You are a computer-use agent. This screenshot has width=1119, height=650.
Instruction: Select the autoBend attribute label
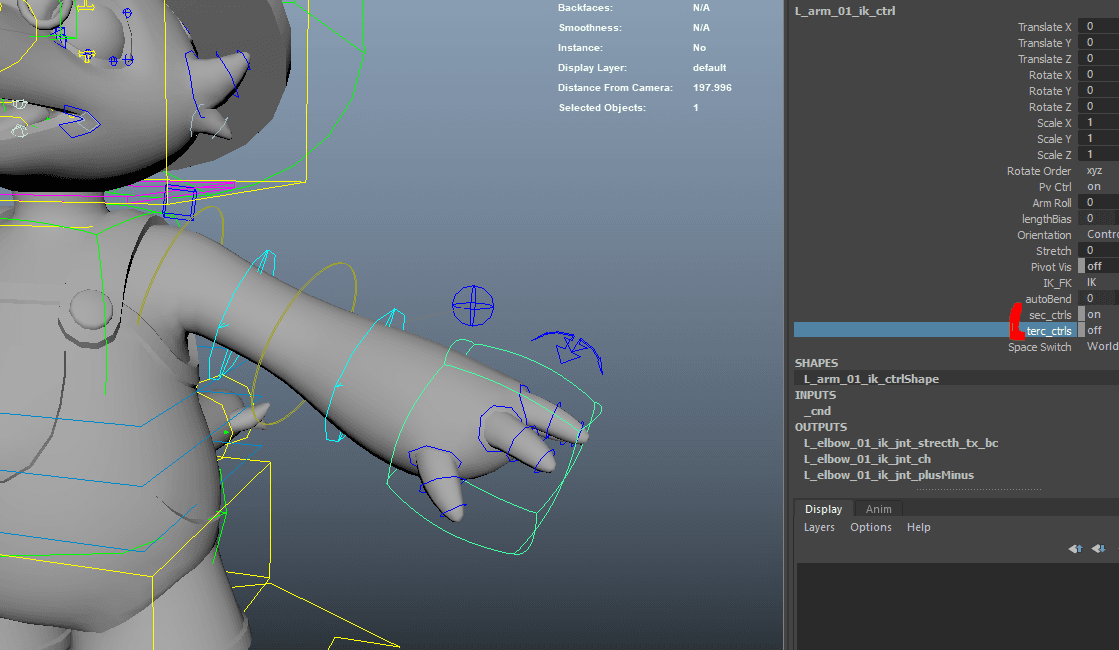tap(1048, 299)
